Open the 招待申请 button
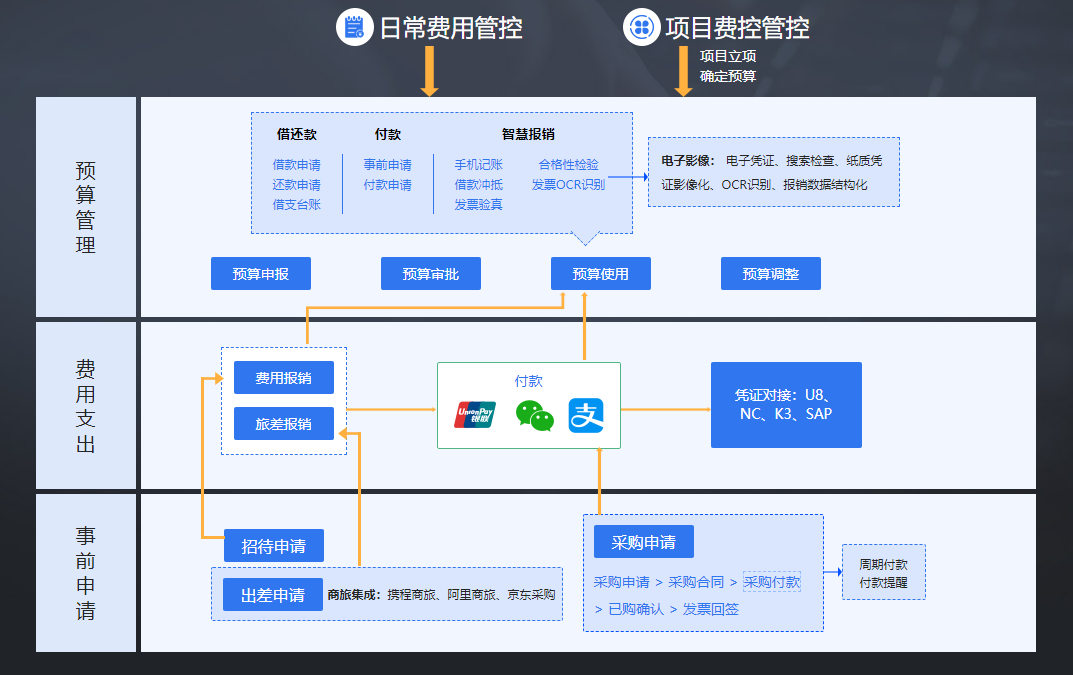Viewport: 1073px width, 675px height. (x=273, y=547)
